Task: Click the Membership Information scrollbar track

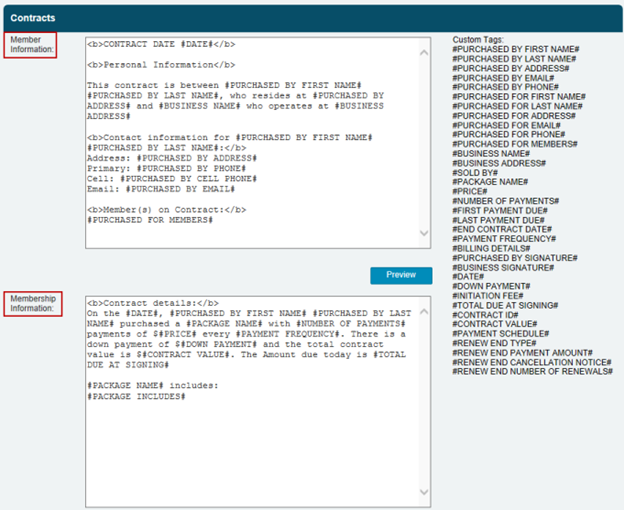Action: (x=424, y=400)
